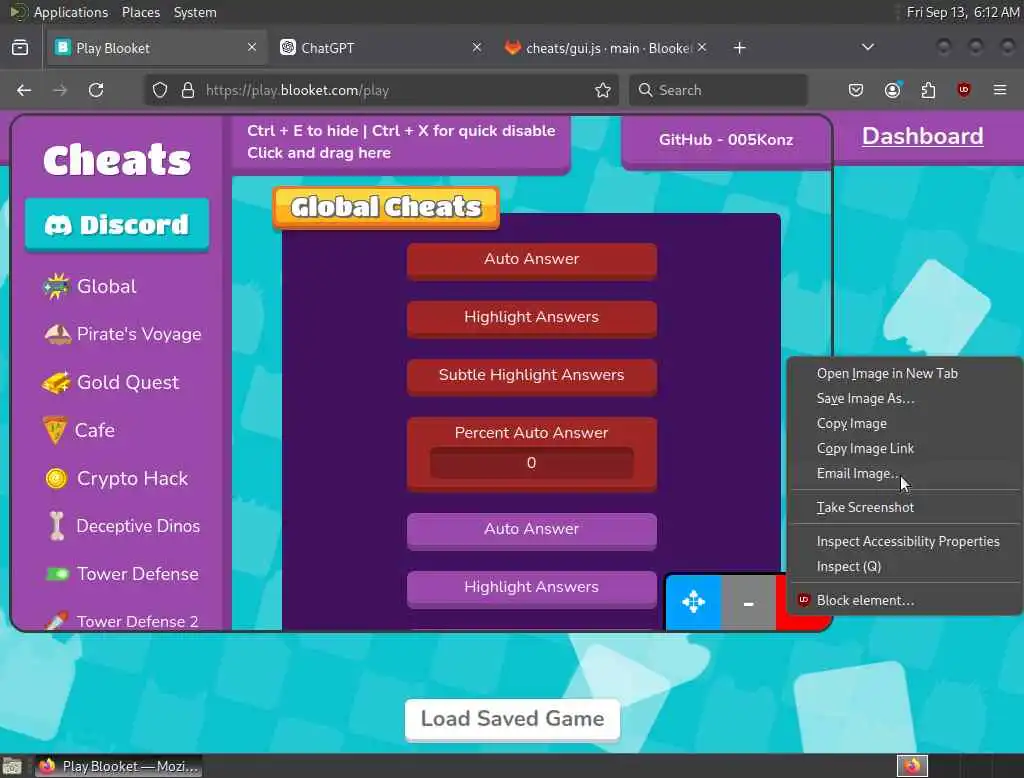Select Tower Defense 2 cheats category
This screenshot has width=1024, height=778.
[121, 621]
